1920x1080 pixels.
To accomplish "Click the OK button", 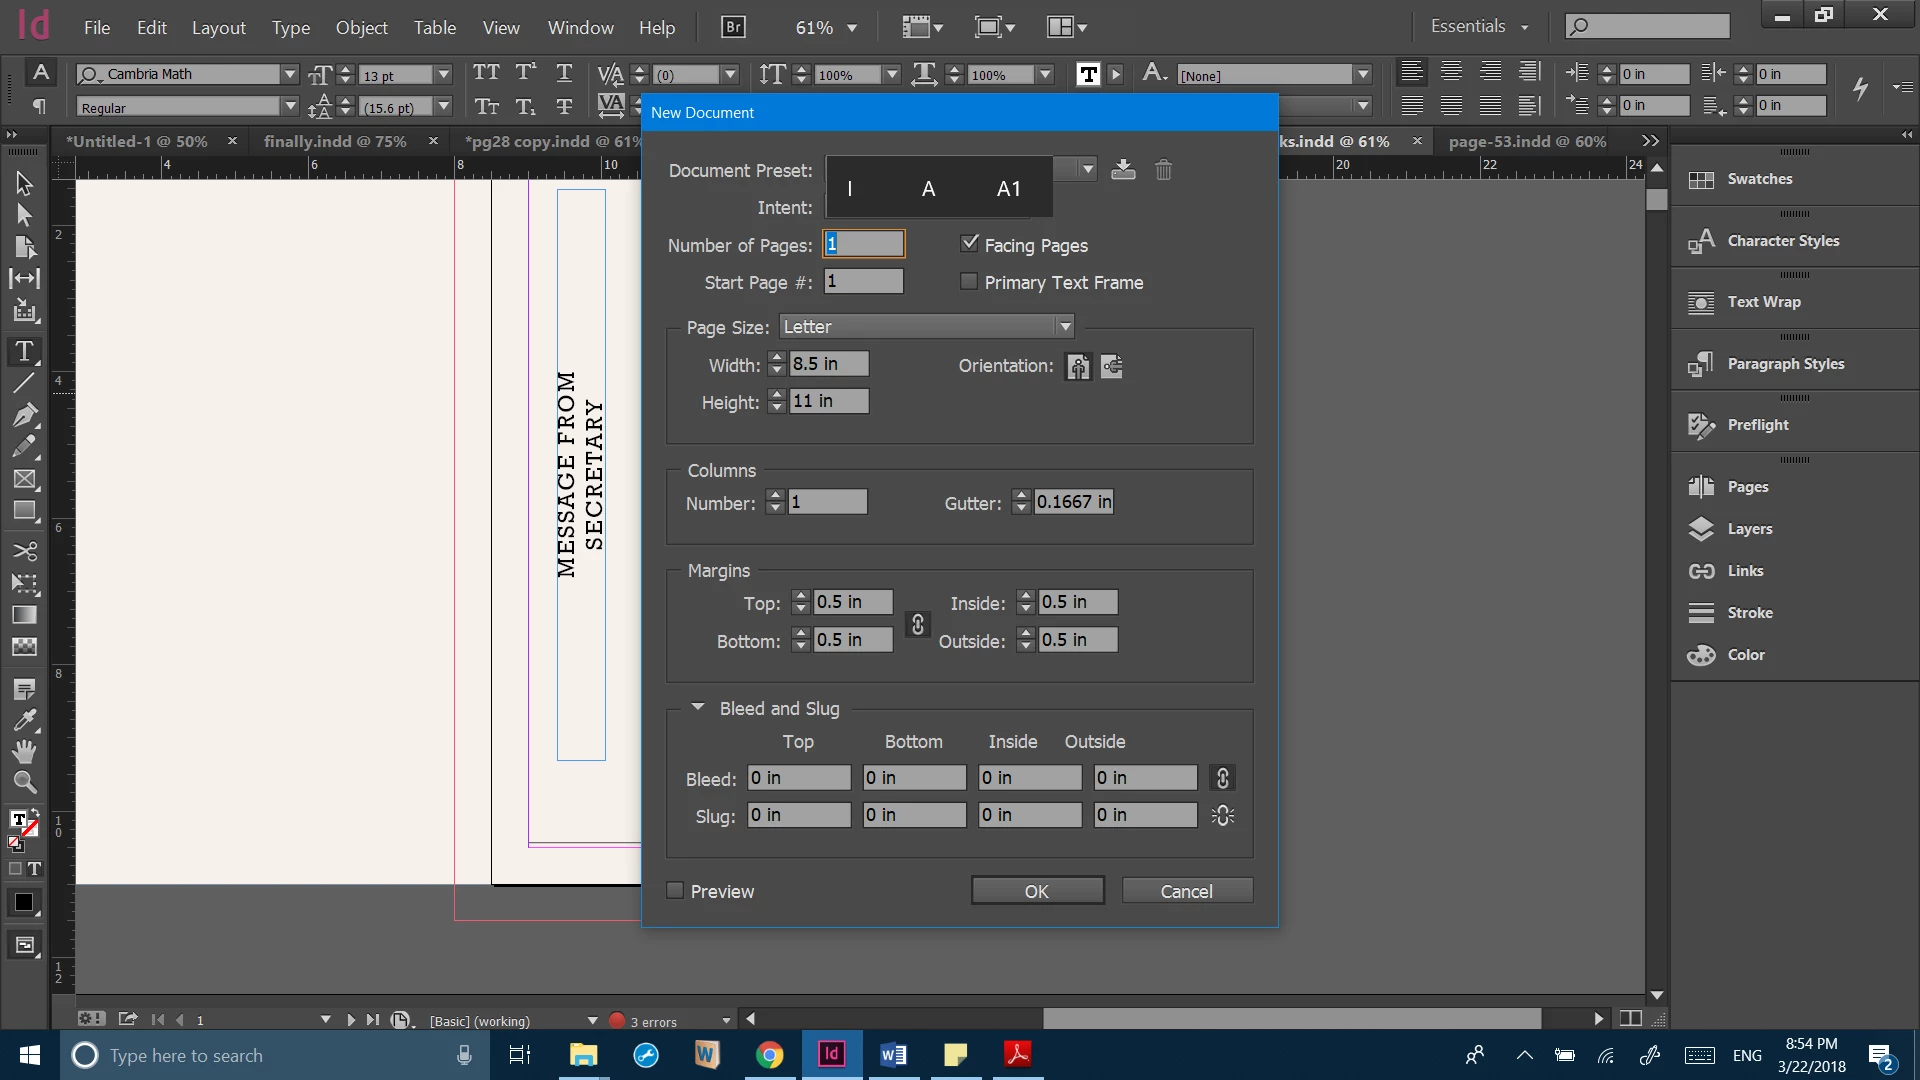I will (1037, 891).
